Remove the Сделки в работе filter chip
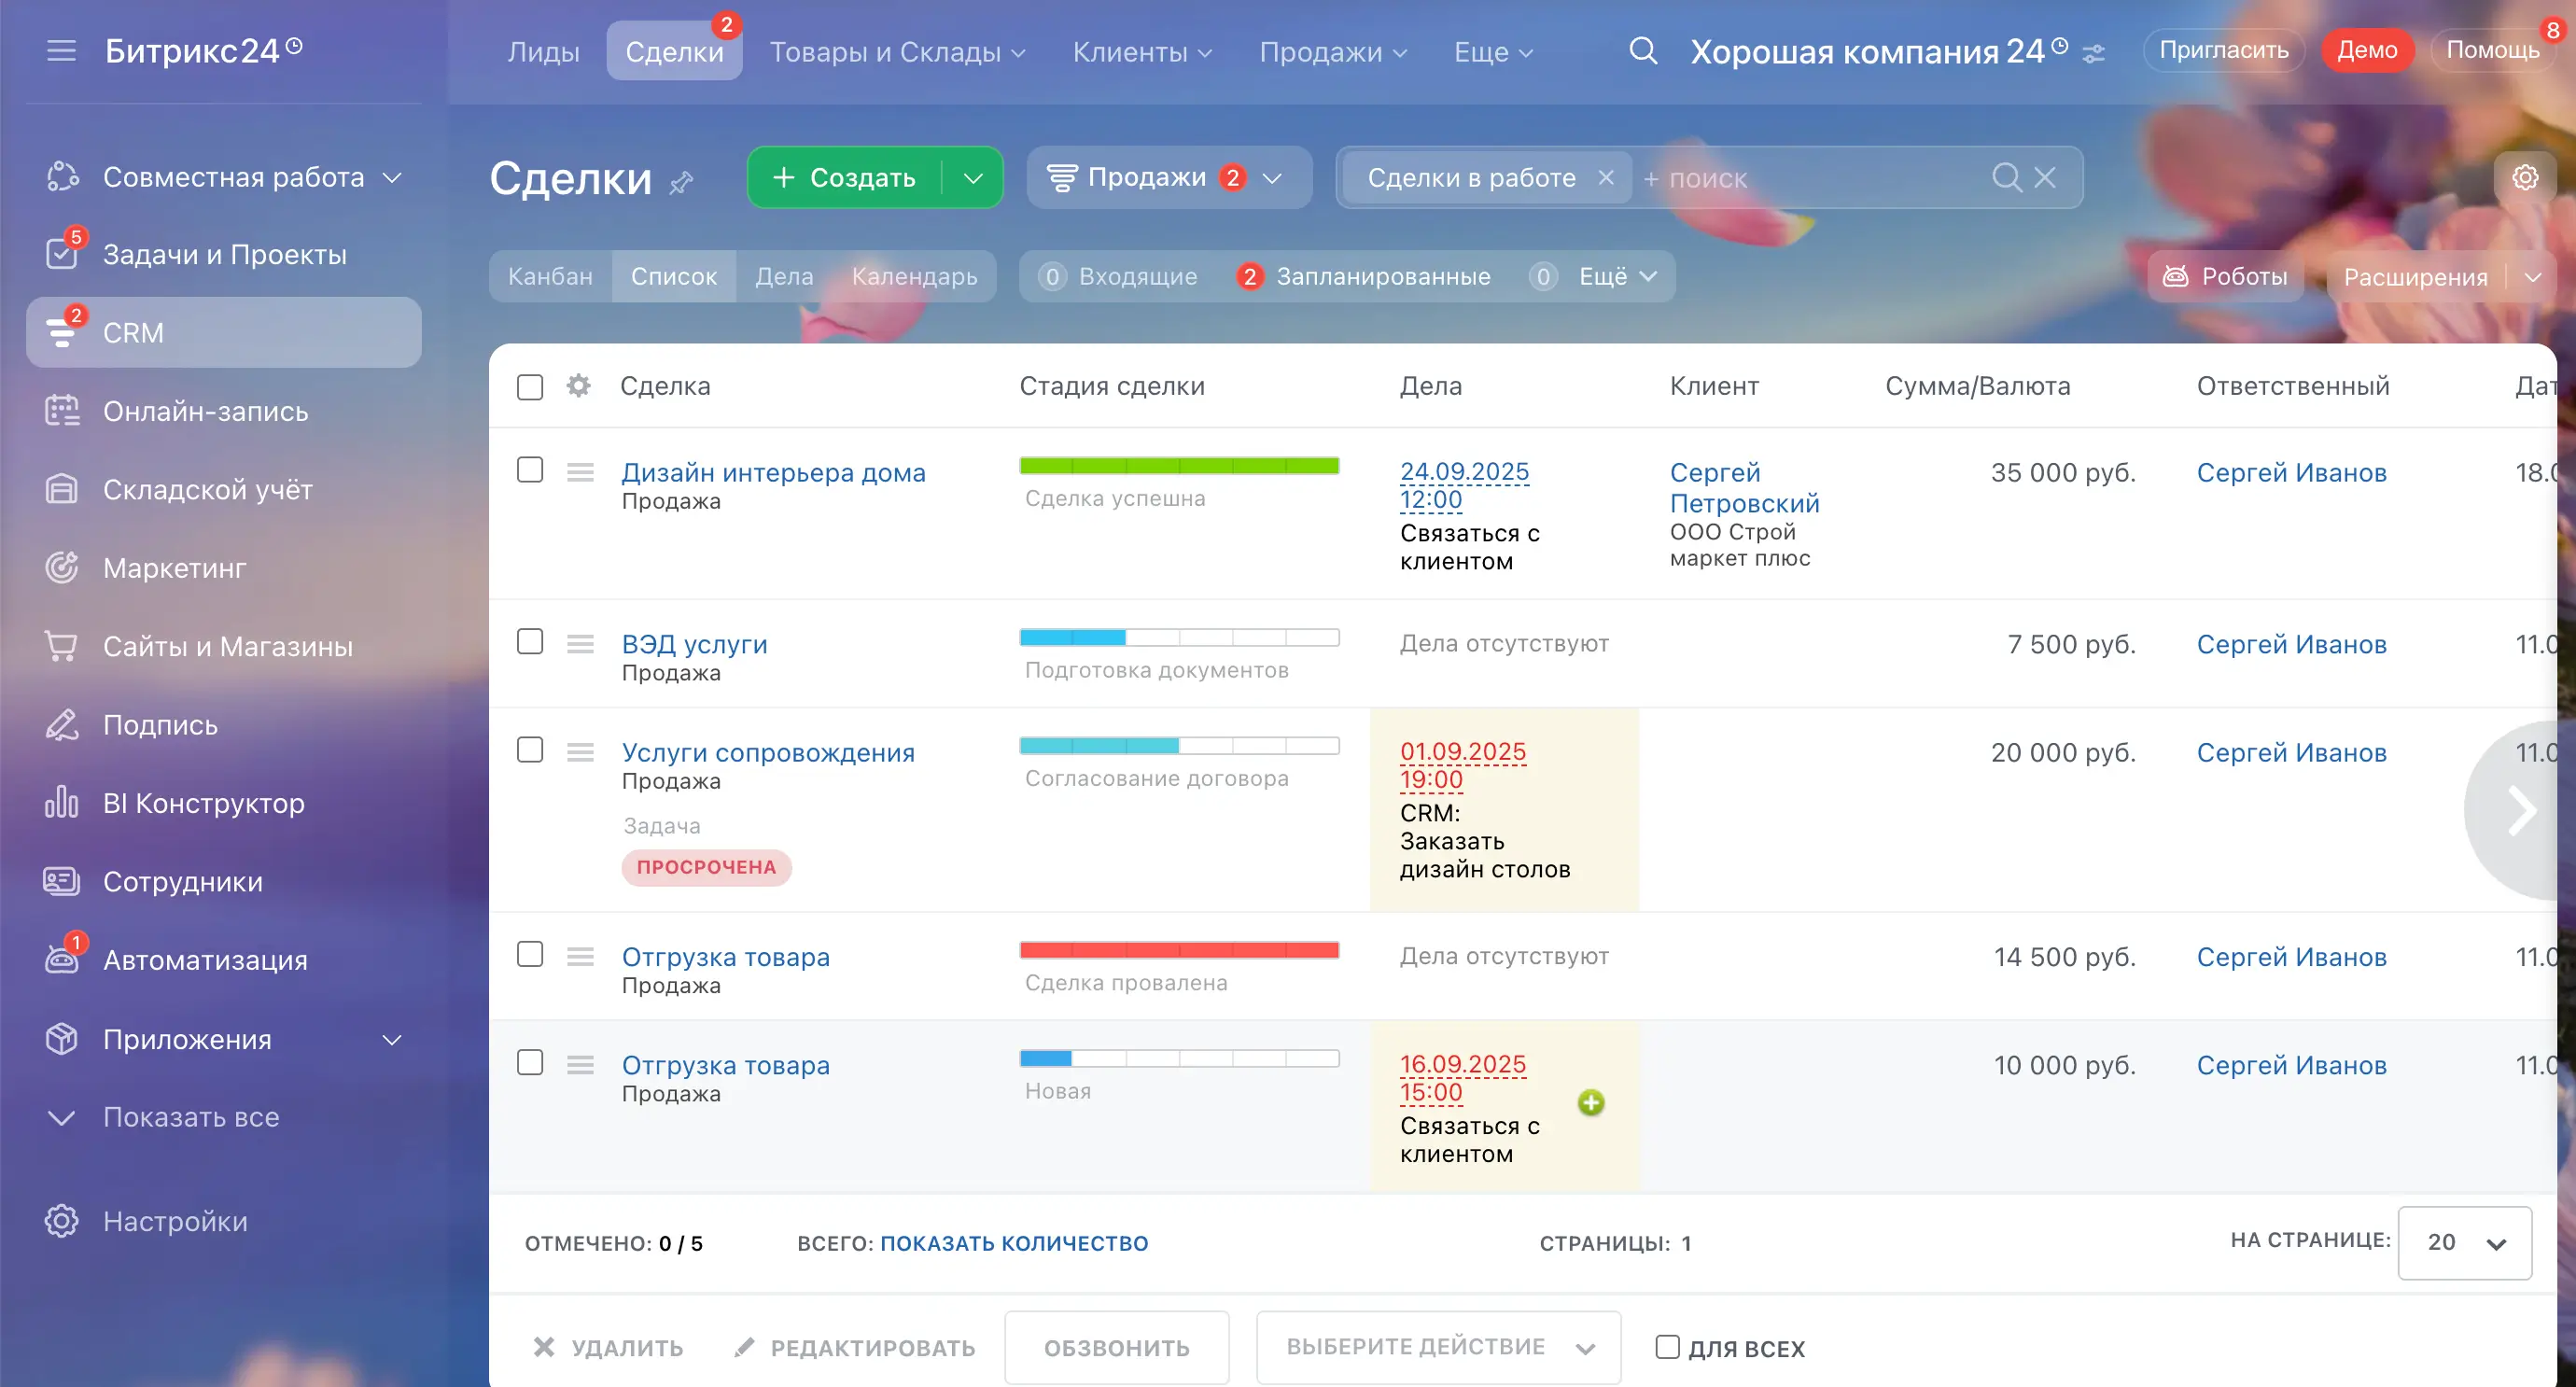The image size is (2576, 1387). coord(1606,177)
